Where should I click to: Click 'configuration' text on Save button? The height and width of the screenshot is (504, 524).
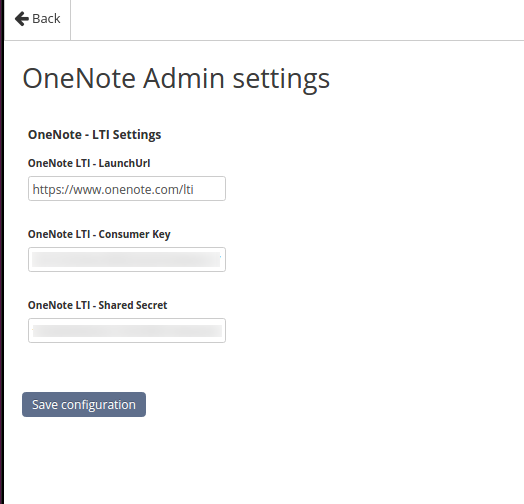[98, 405]
